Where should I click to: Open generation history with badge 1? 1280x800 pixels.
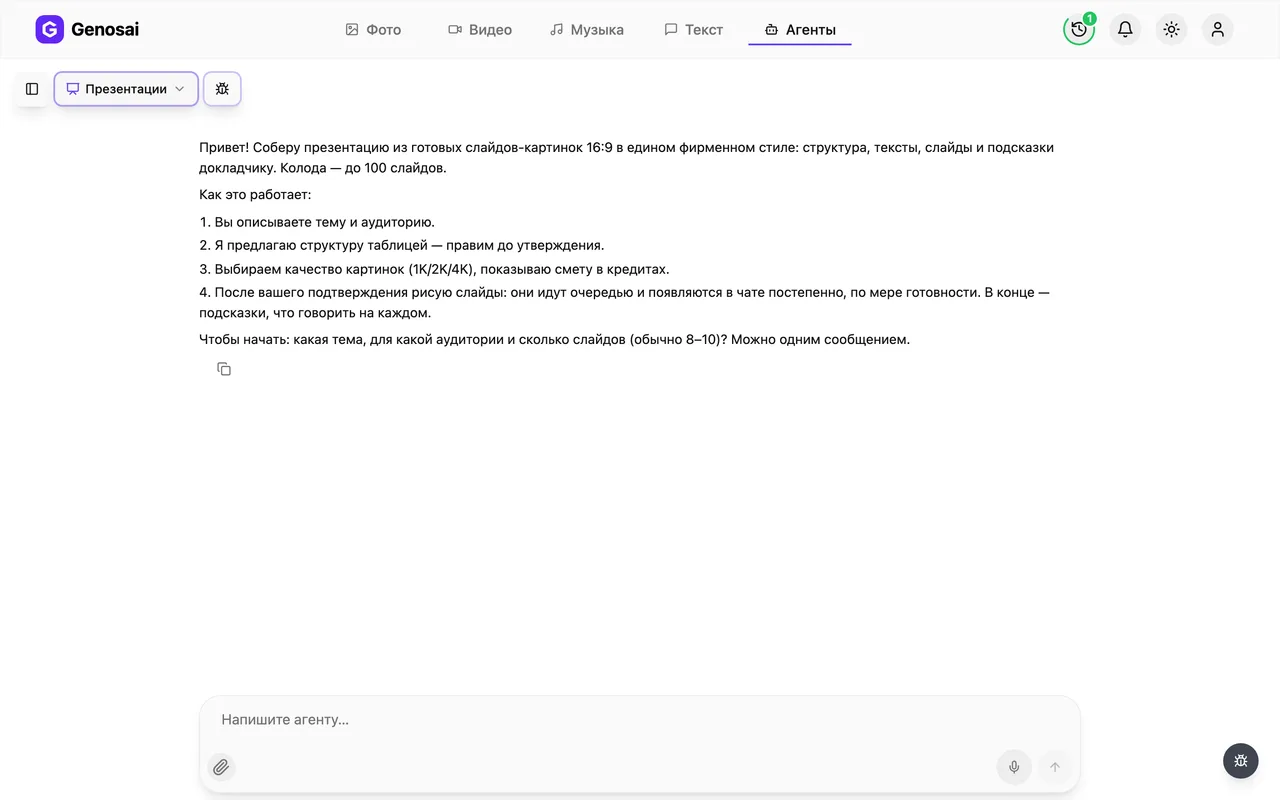[1079, 29]
